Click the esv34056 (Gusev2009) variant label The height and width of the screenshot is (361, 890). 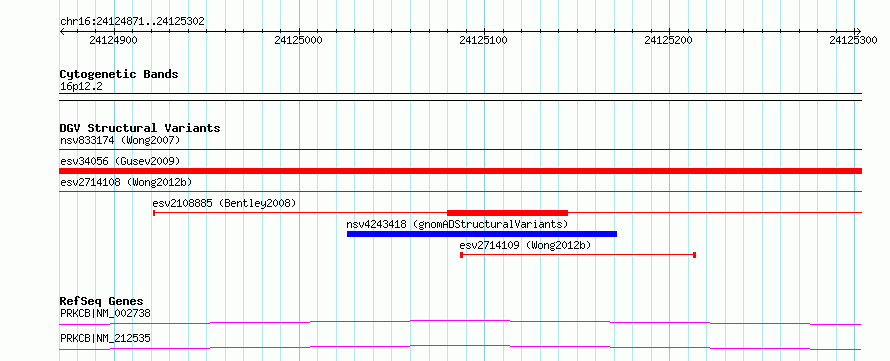[x=120, y=161]
